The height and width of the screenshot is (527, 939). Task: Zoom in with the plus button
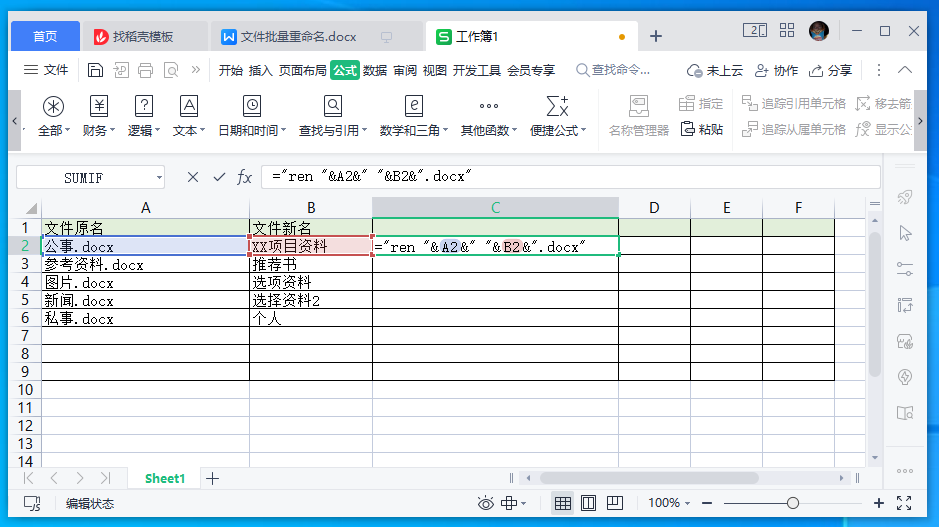(x=879, y=503)
